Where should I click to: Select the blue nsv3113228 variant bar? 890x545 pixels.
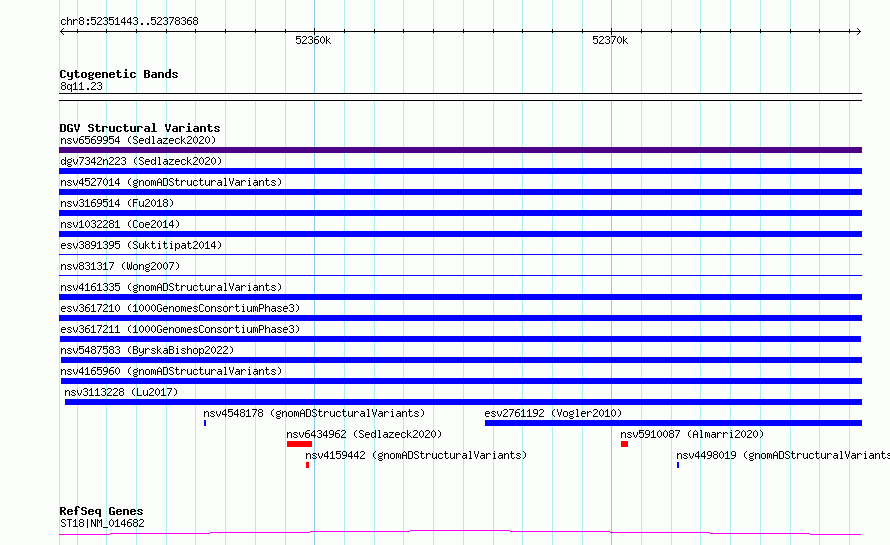(x=463, y=402)
